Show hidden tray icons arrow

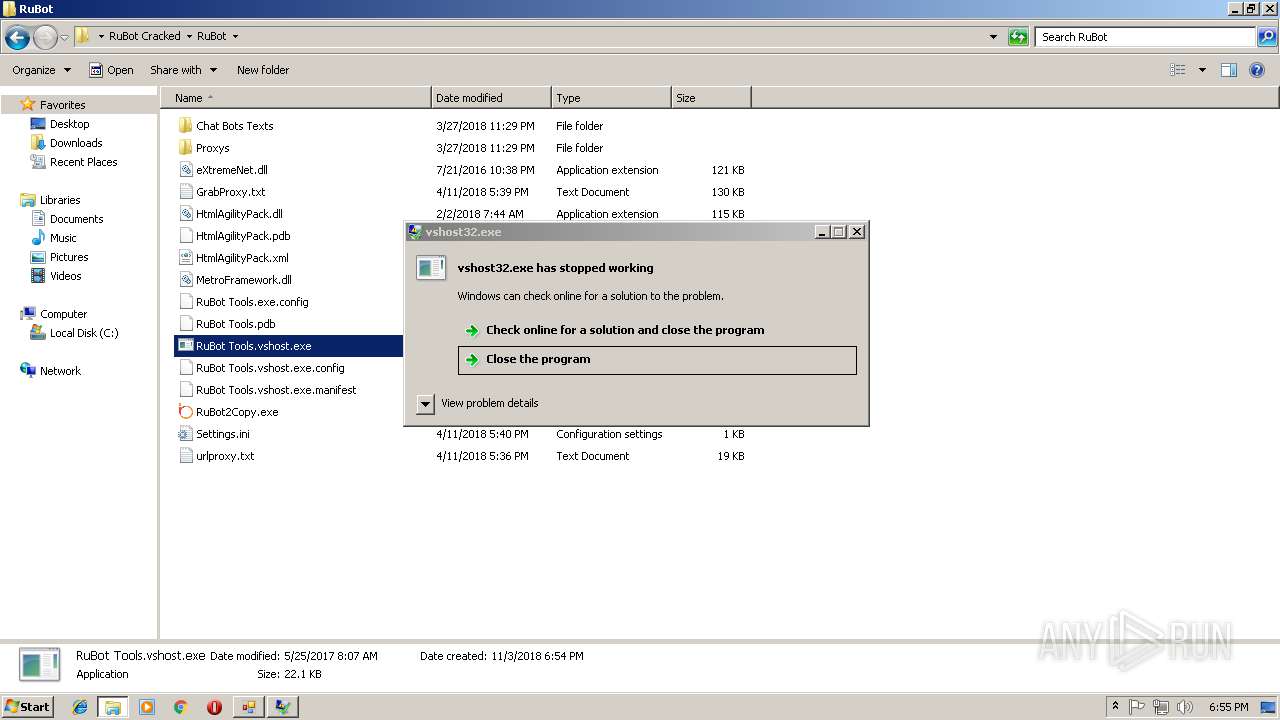pos(1115,707)
